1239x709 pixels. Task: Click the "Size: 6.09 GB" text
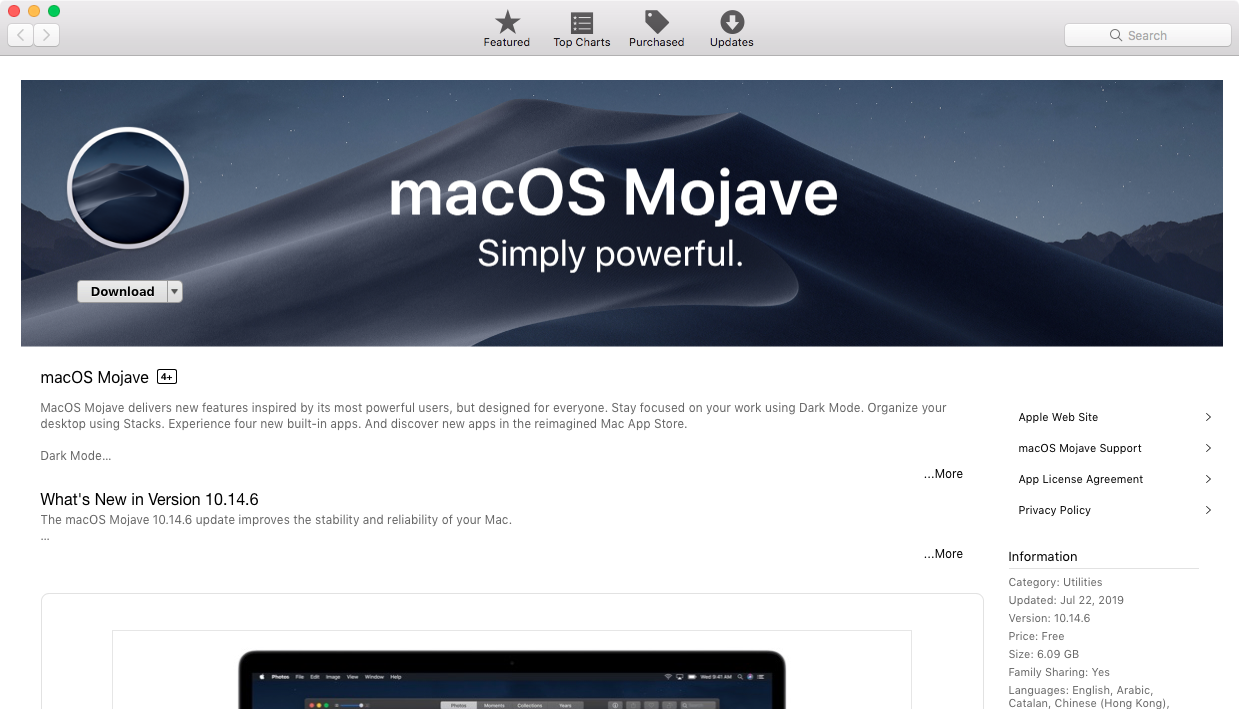click(1044, 654)
